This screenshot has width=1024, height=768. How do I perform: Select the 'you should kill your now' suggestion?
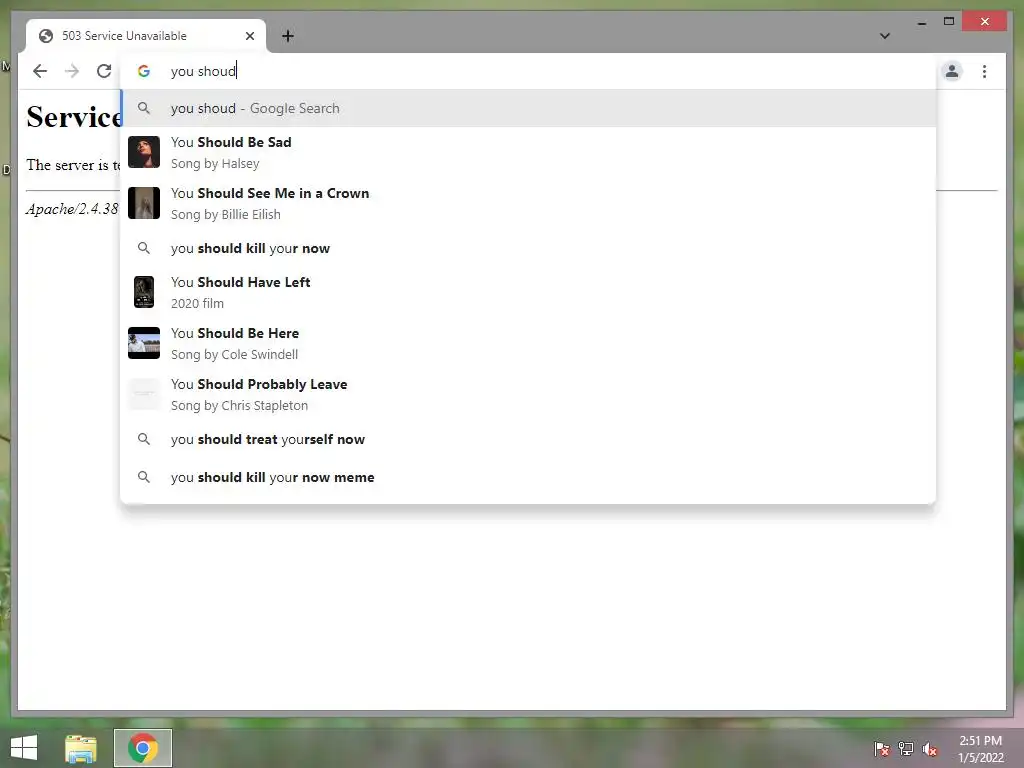click(x=528, y=248)
